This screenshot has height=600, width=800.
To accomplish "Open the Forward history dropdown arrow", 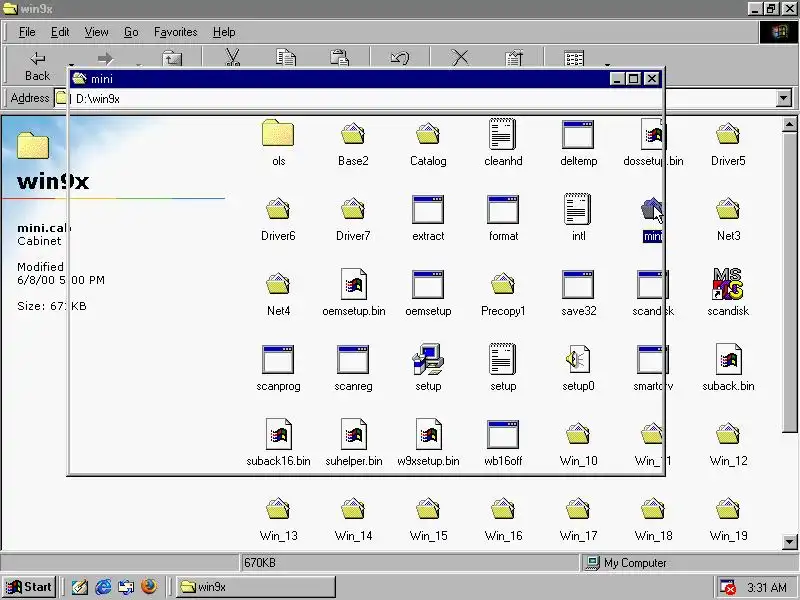I will pyautogui.click(x=139, y=65).
